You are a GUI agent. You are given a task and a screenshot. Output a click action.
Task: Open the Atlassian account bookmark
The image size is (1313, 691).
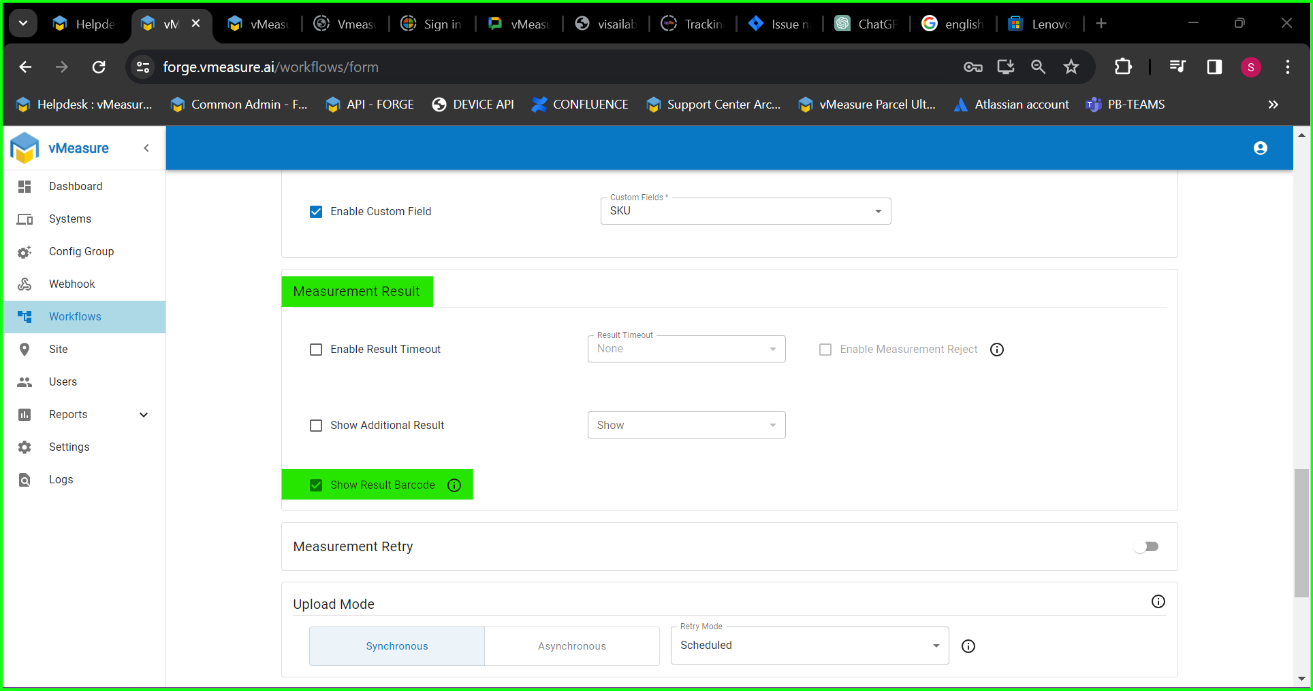[1011, 104]
